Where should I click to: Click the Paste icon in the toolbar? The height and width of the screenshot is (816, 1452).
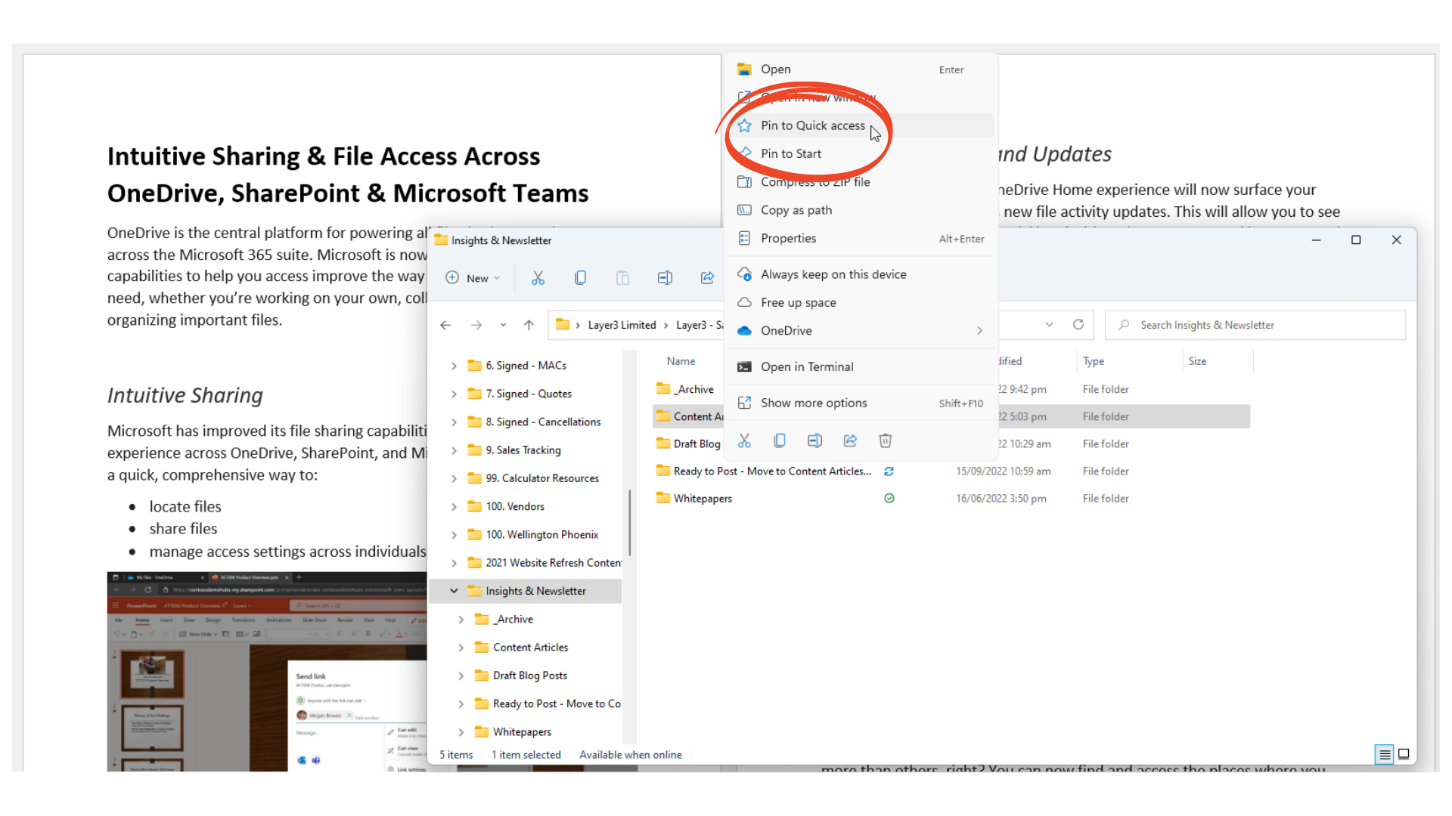coord(623,277)
